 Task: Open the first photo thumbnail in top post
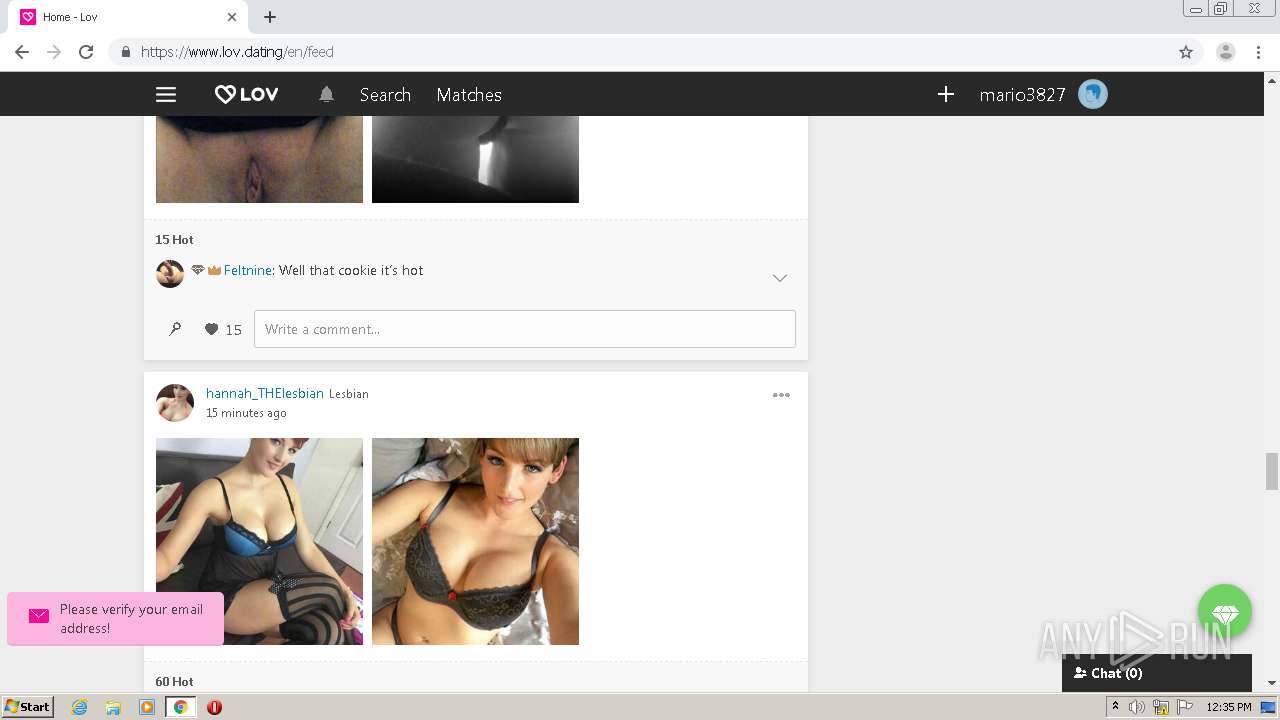[x=259, y=159]
